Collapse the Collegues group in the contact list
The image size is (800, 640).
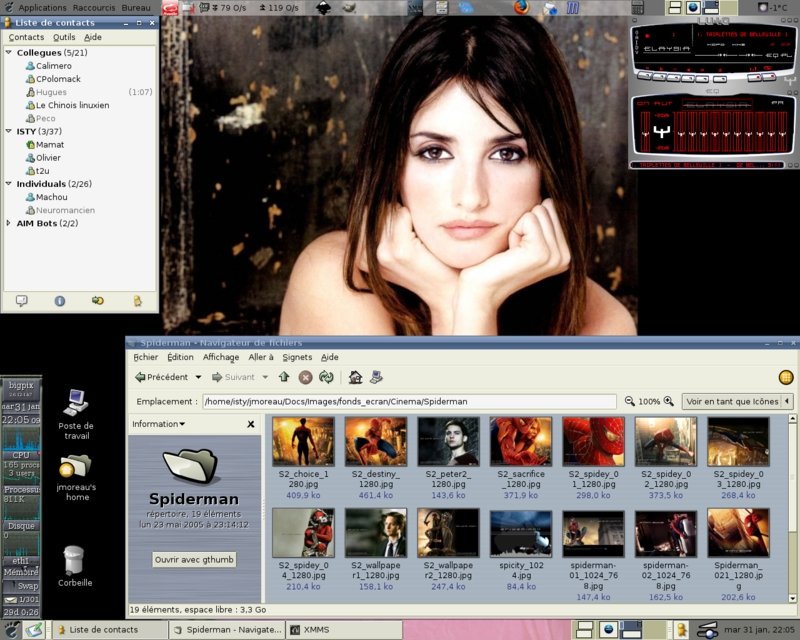(9, 52)
